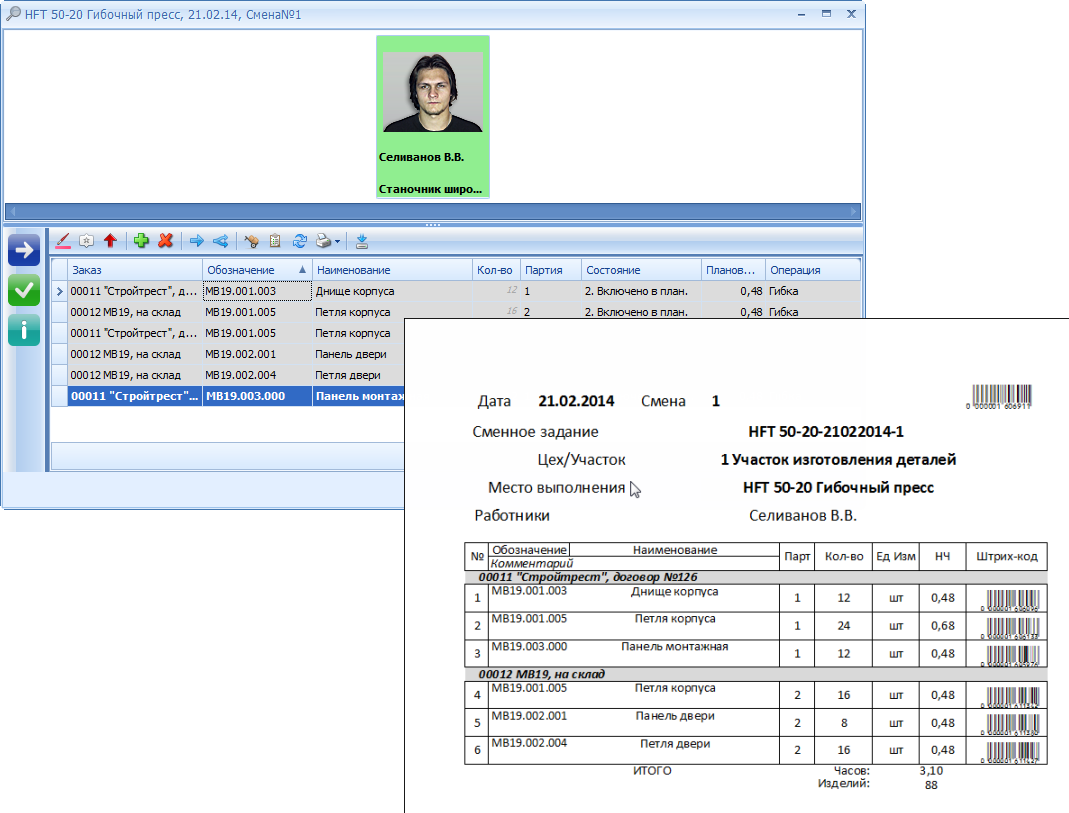
Task: Click the large green checkmark side button
Action: (24, 290)
